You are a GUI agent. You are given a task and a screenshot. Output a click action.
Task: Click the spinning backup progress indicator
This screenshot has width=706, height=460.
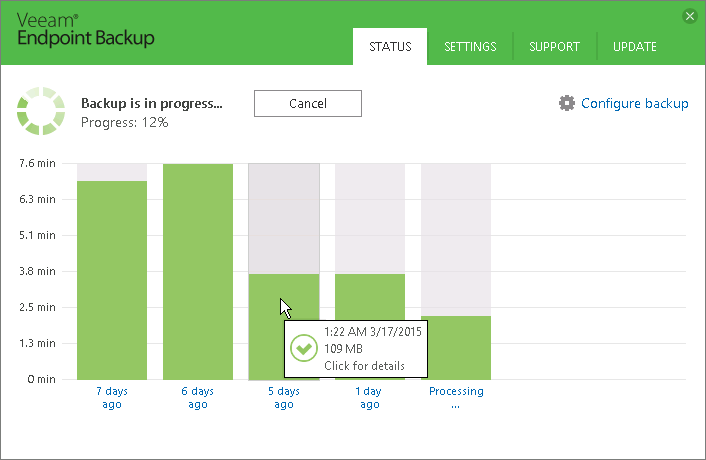41,111
